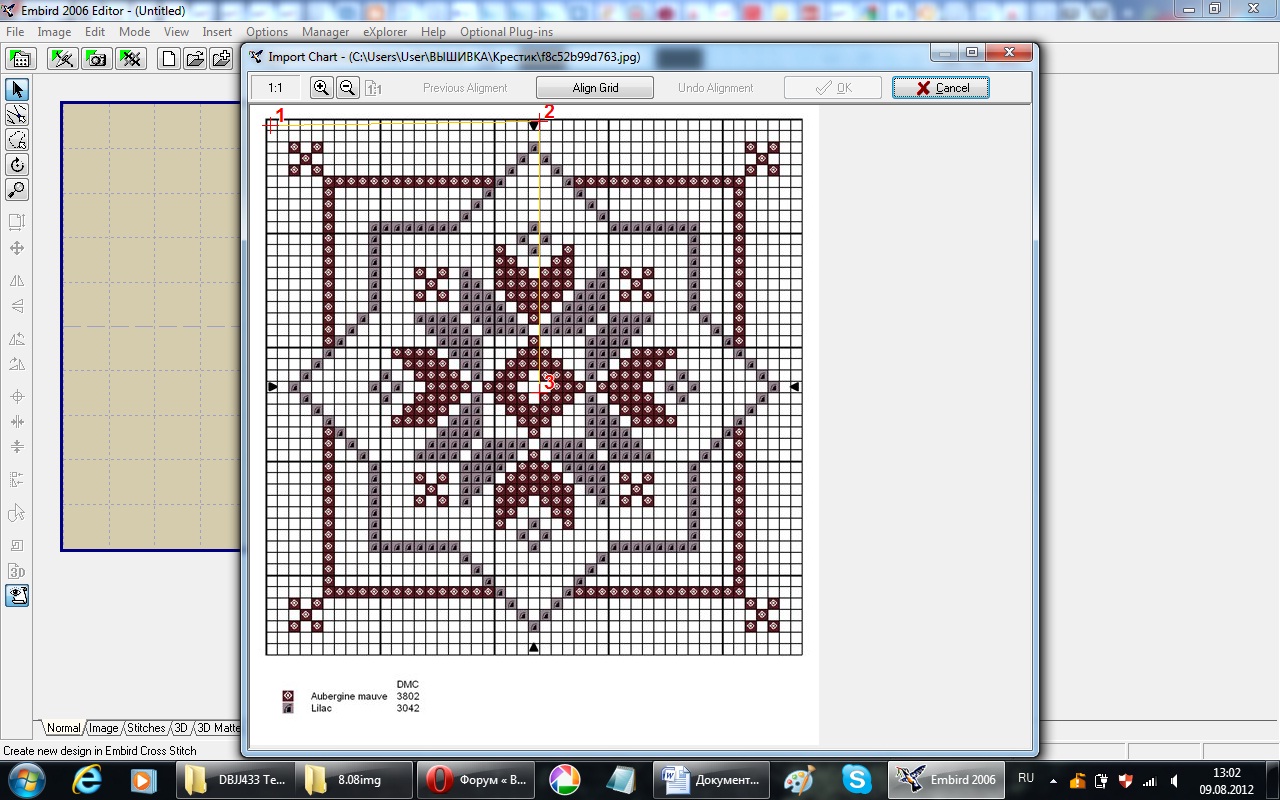Open the Embird Manager toolbar icon
The width and height of the screenshot is (1280, 800).
tap(20, 58)
